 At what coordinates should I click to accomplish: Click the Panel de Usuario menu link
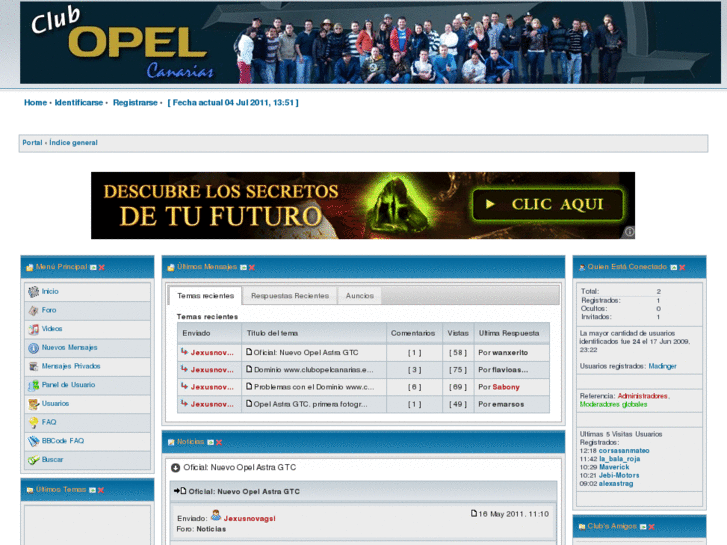coord(68,385)
